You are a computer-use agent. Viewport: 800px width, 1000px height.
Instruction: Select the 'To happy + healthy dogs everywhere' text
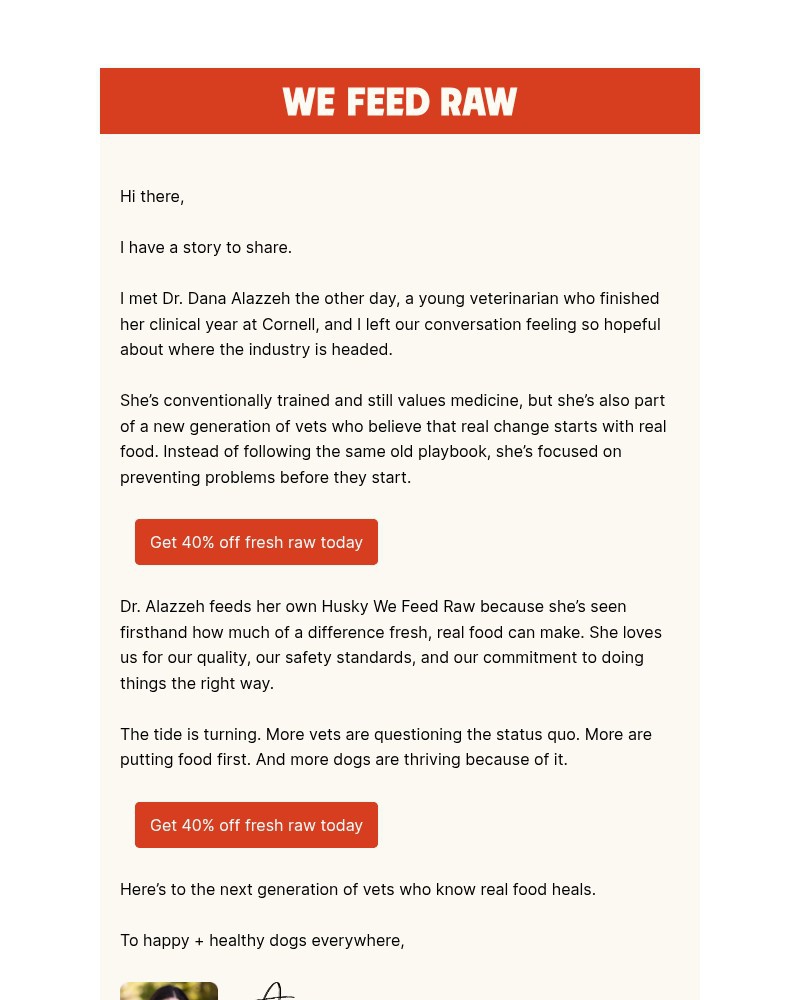(x=262, y=940)
